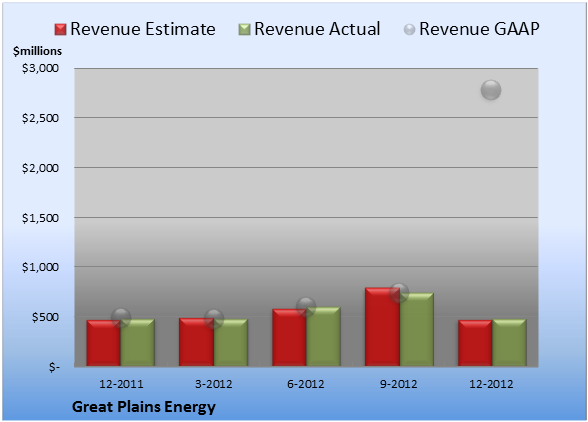Select the green actual bar for 12-2011
Screen dimensions: 588x422
[138, 342]
